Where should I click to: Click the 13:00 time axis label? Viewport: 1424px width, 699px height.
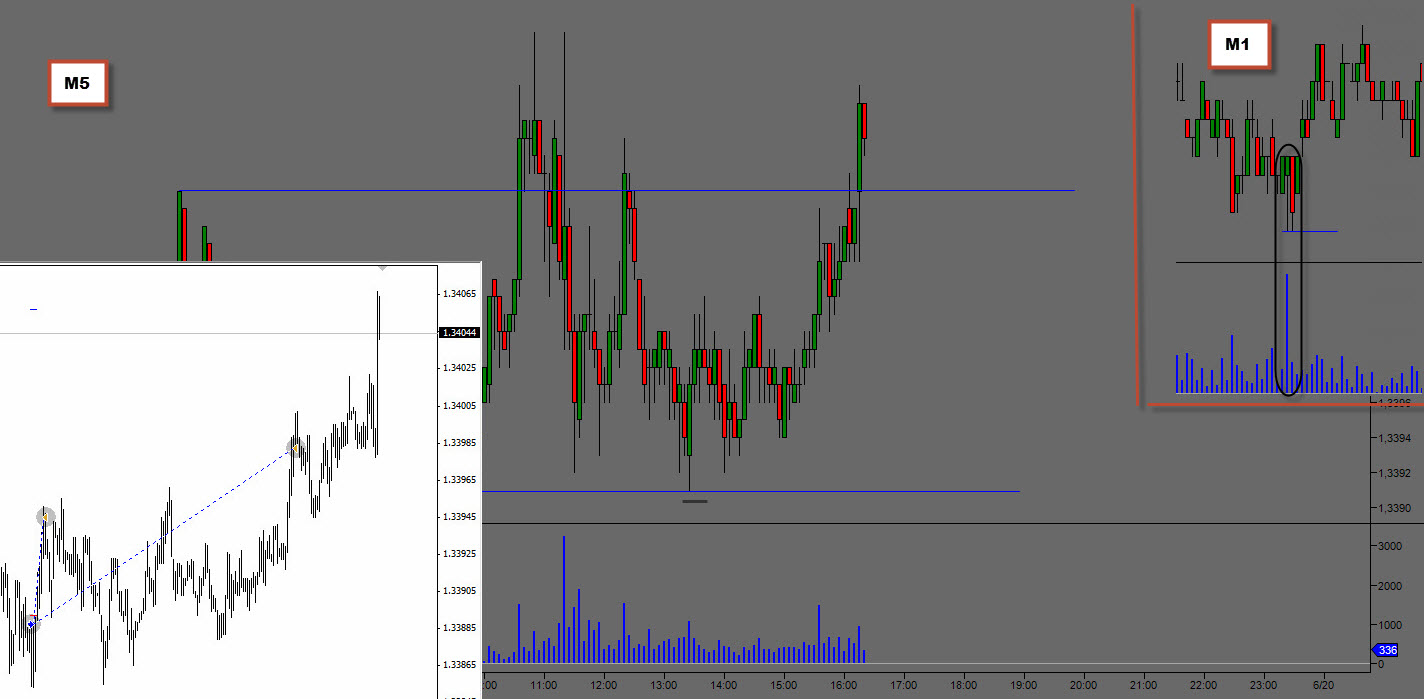point(664,686)
